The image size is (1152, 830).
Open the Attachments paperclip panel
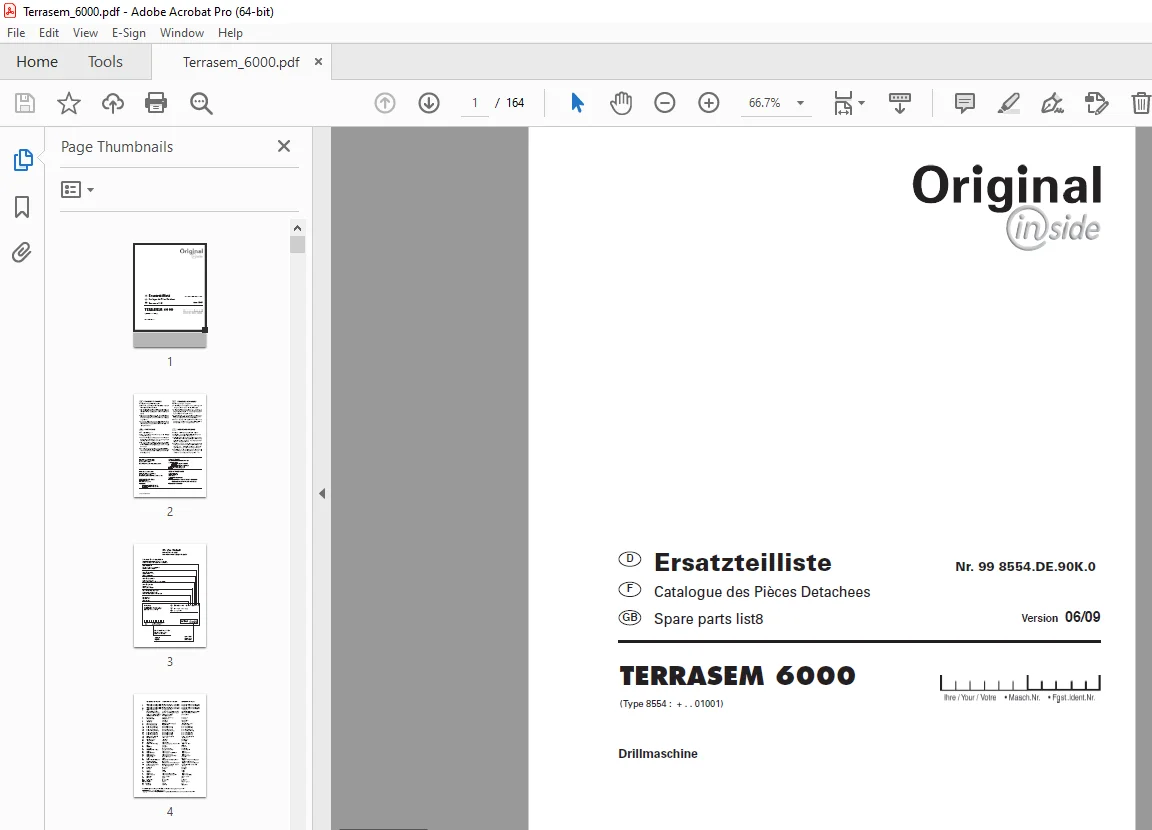(x=22, y=253)
